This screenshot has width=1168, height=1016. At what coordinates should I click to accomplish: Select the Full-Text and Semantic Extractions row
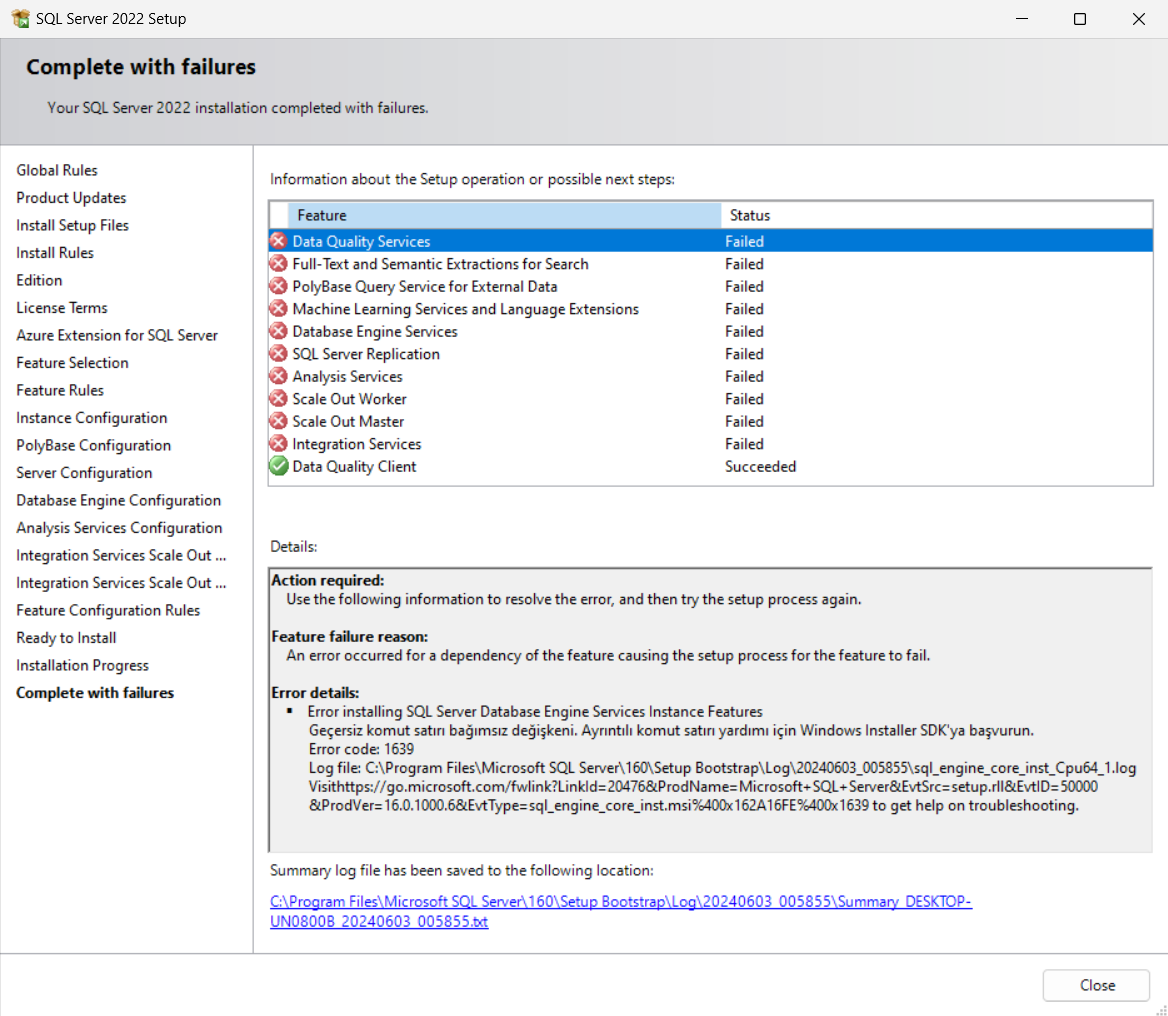click(711, 264)
